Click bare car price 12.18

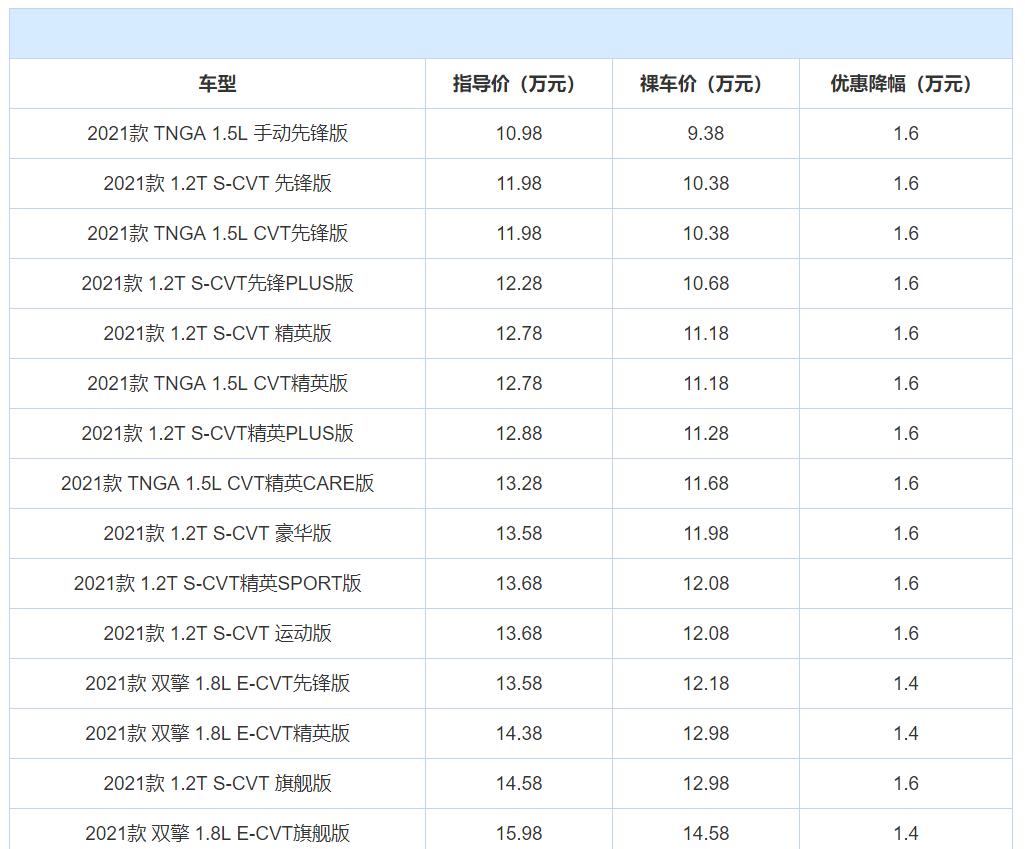pos(706,684)
